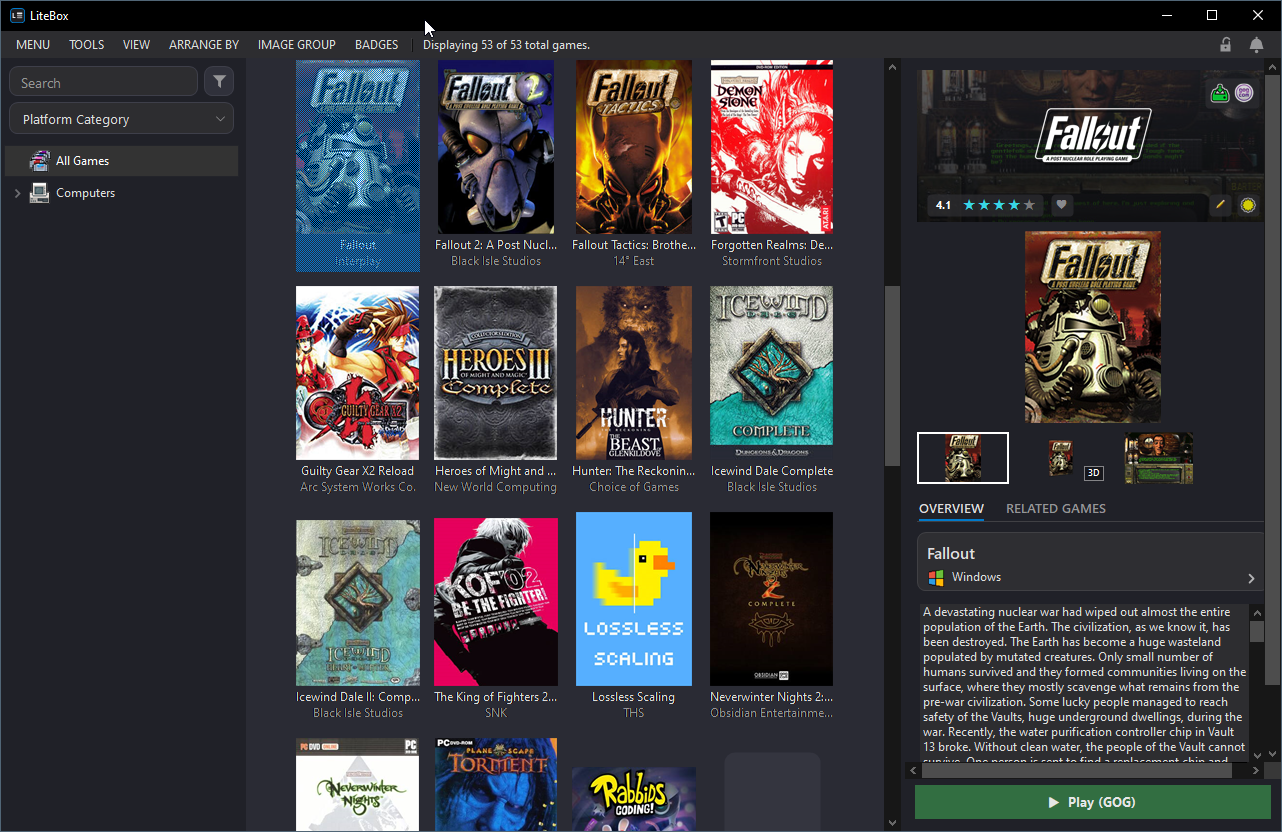This screenshot has width=1282, height=832.
Task: Click the Fallout title in details card
Action: pyautogui.click(x=951, y=553)
